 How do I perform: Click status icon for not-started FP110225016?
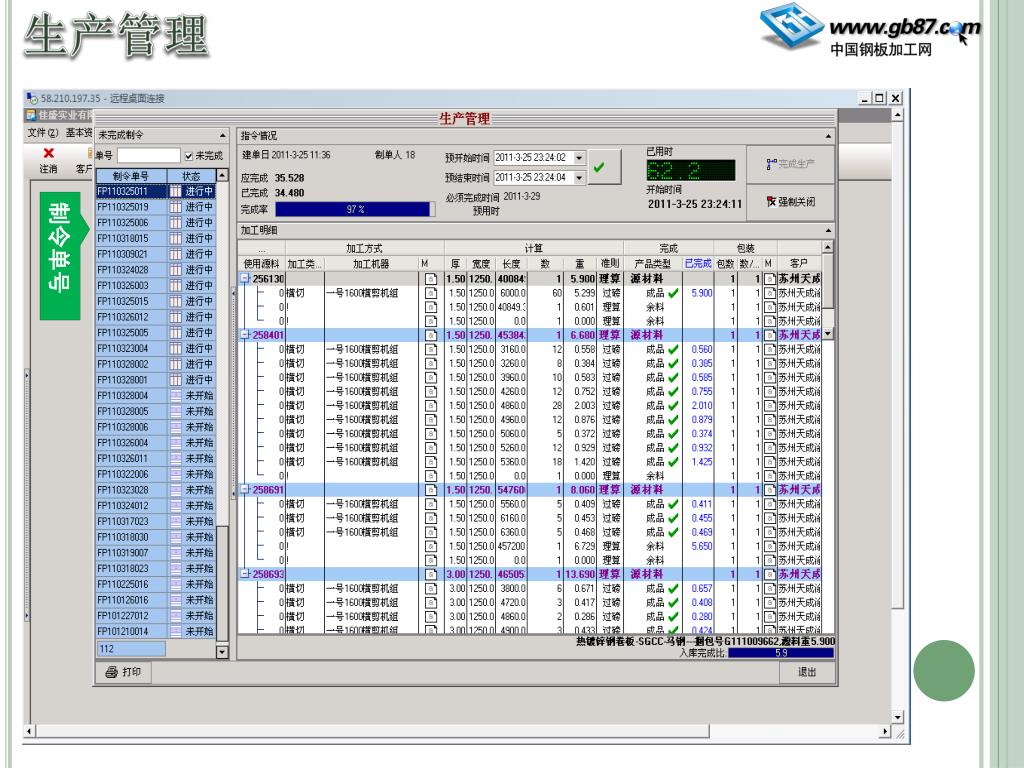coord(175,584)
